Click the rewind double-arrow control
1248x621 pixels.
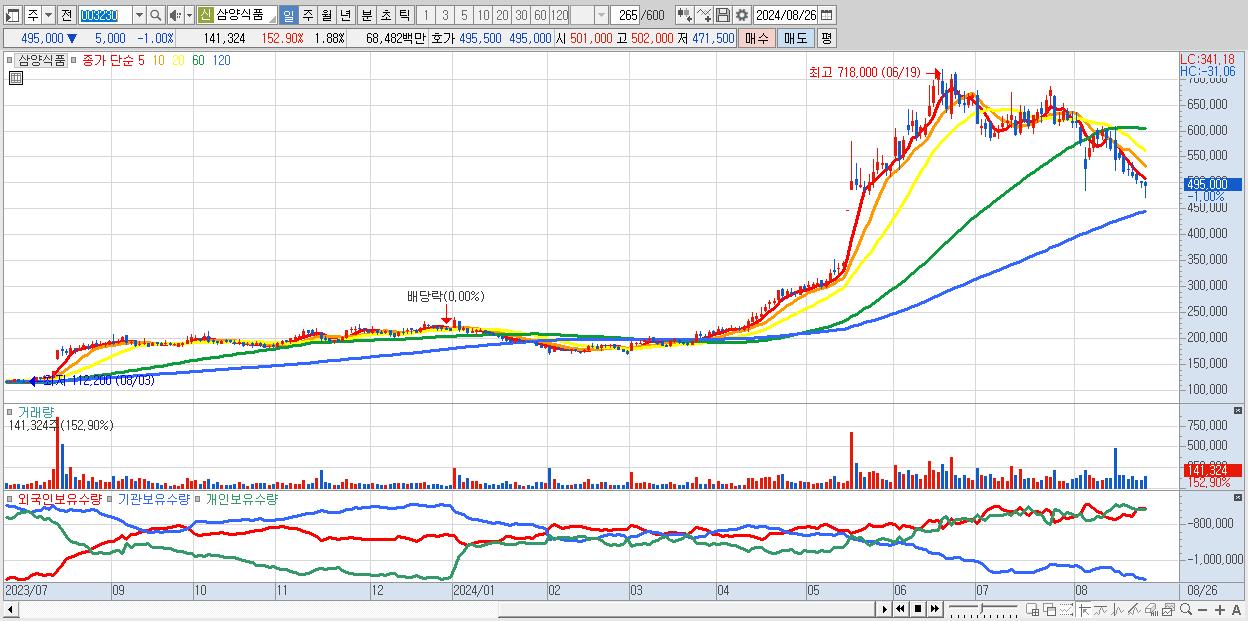coord(900,609)
